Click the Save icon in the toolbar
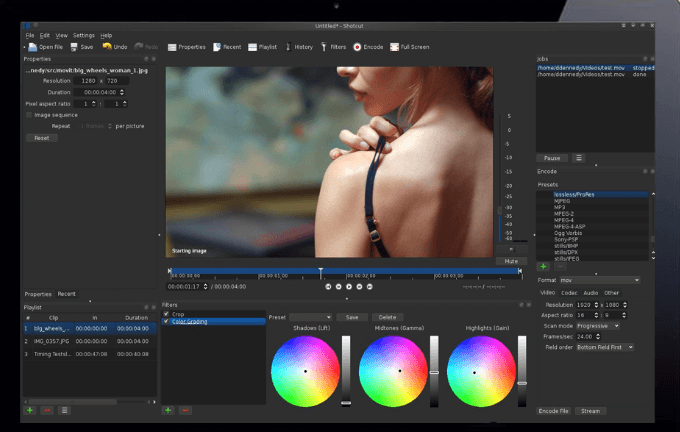 [73, 47]
